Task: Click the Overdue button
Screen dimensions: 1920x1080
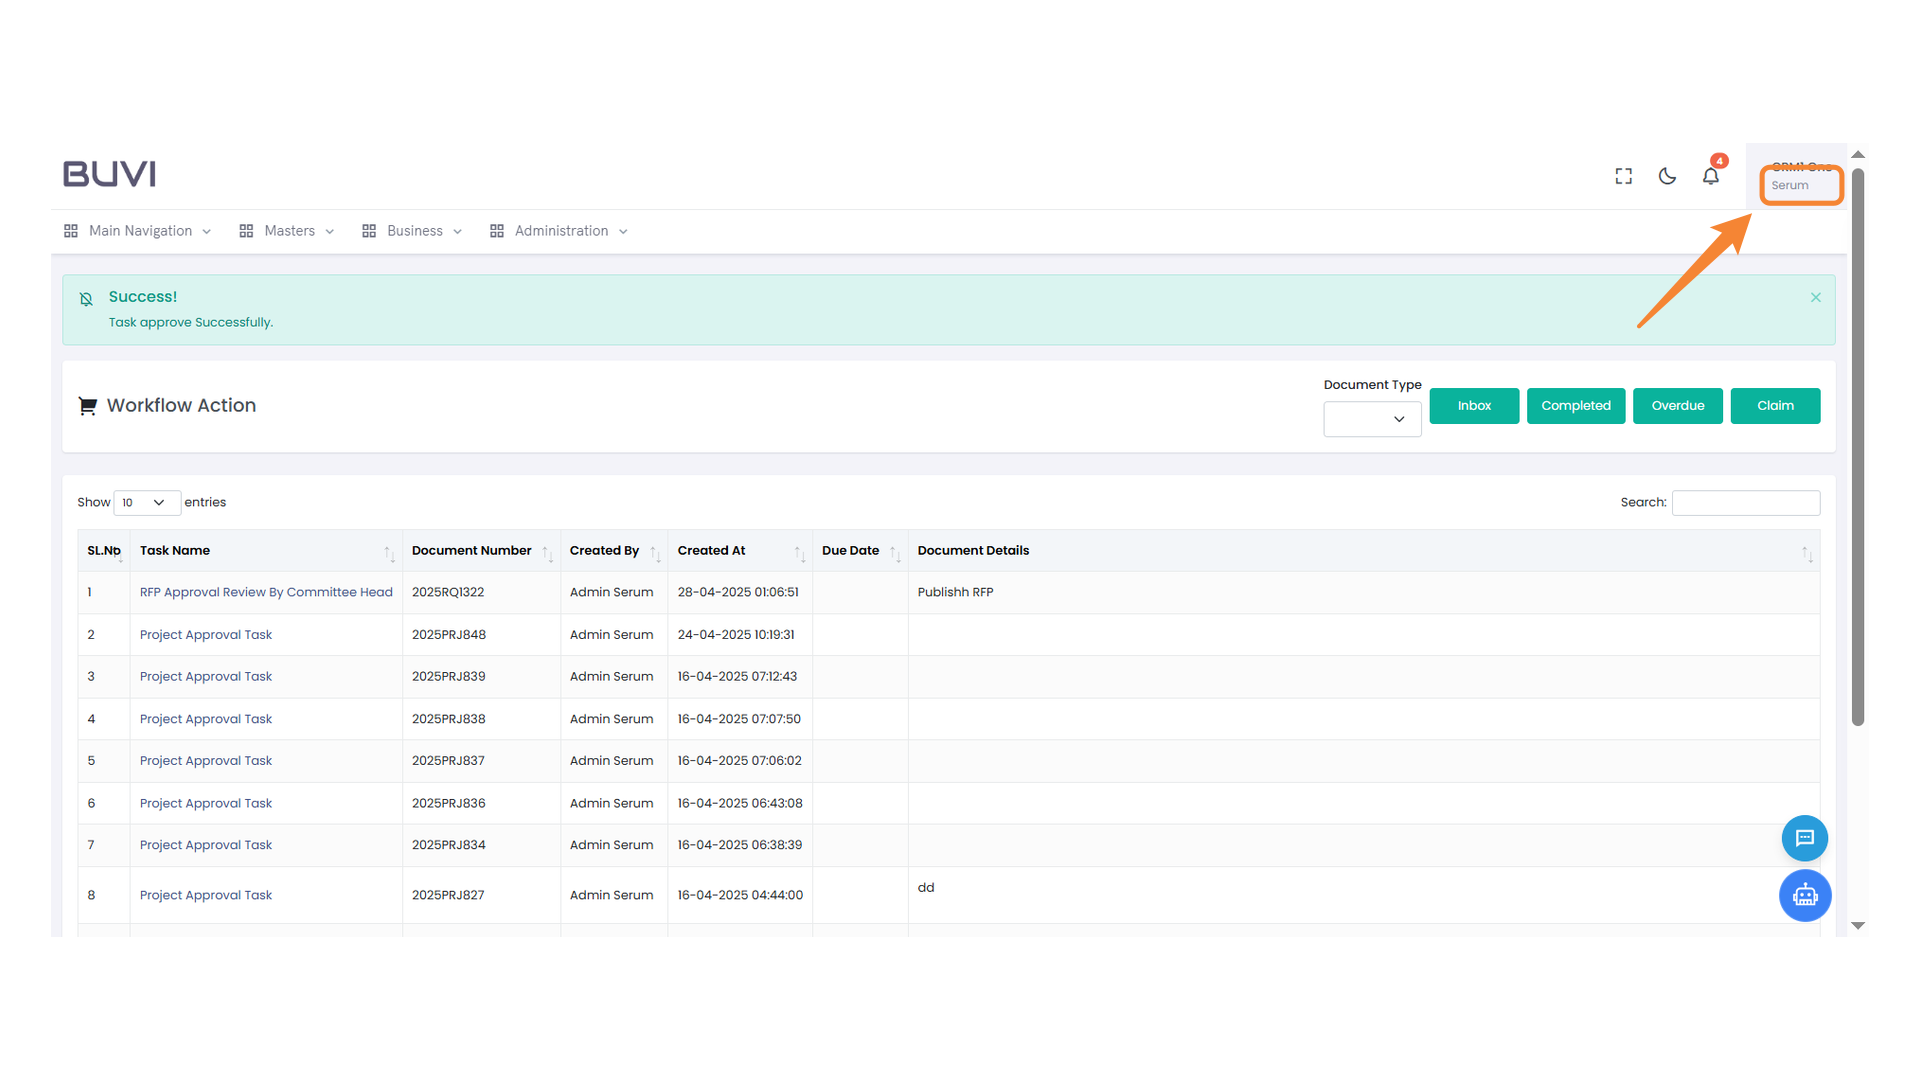Action: tap(1677, 406)
